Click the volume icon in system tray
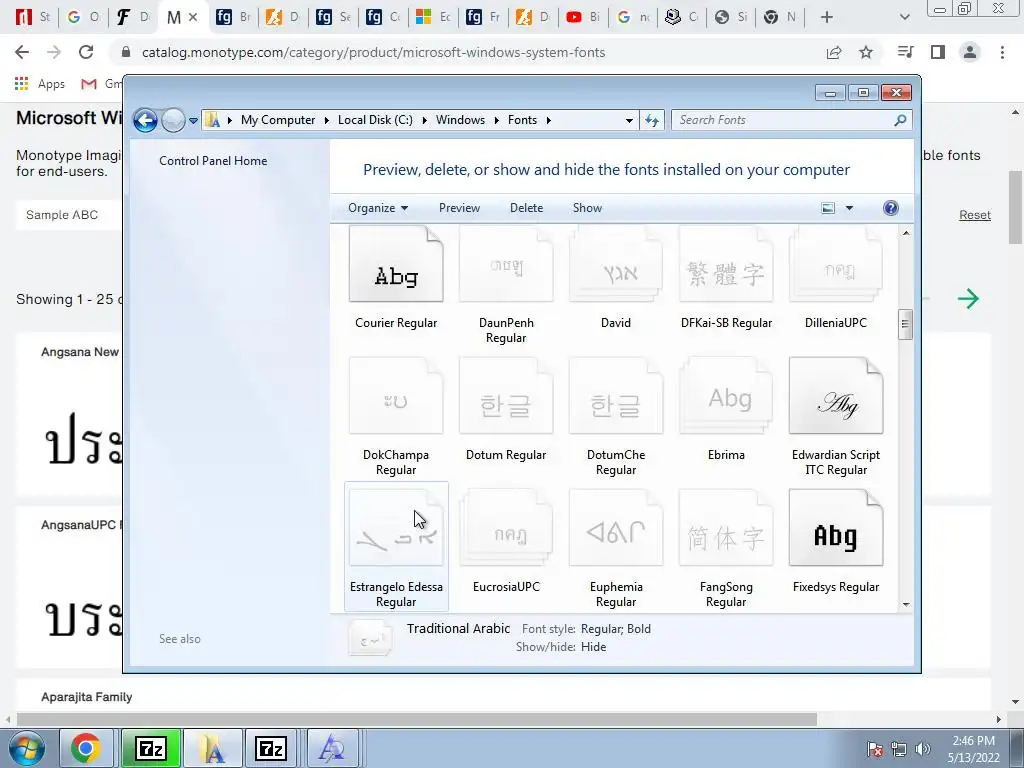This screenshot has height=768, width=1024. 923,749
